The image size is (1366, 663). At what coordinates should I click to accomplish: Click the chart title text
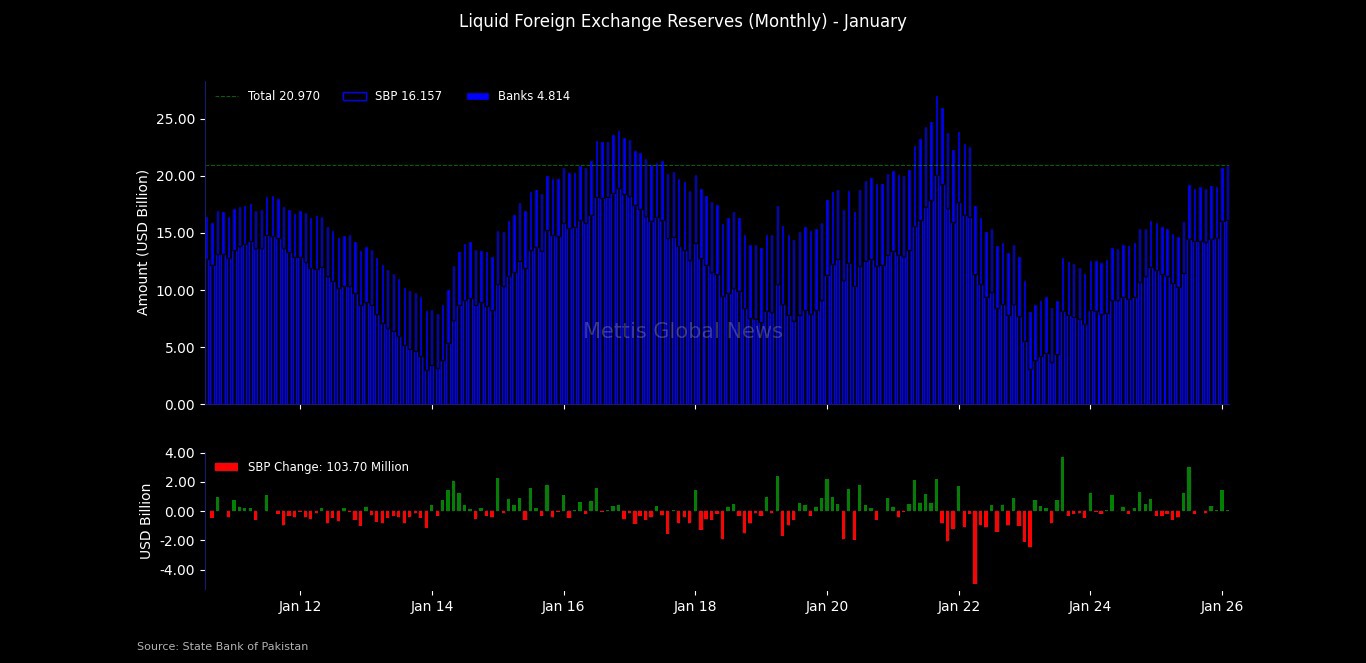[x=683, y=21]
